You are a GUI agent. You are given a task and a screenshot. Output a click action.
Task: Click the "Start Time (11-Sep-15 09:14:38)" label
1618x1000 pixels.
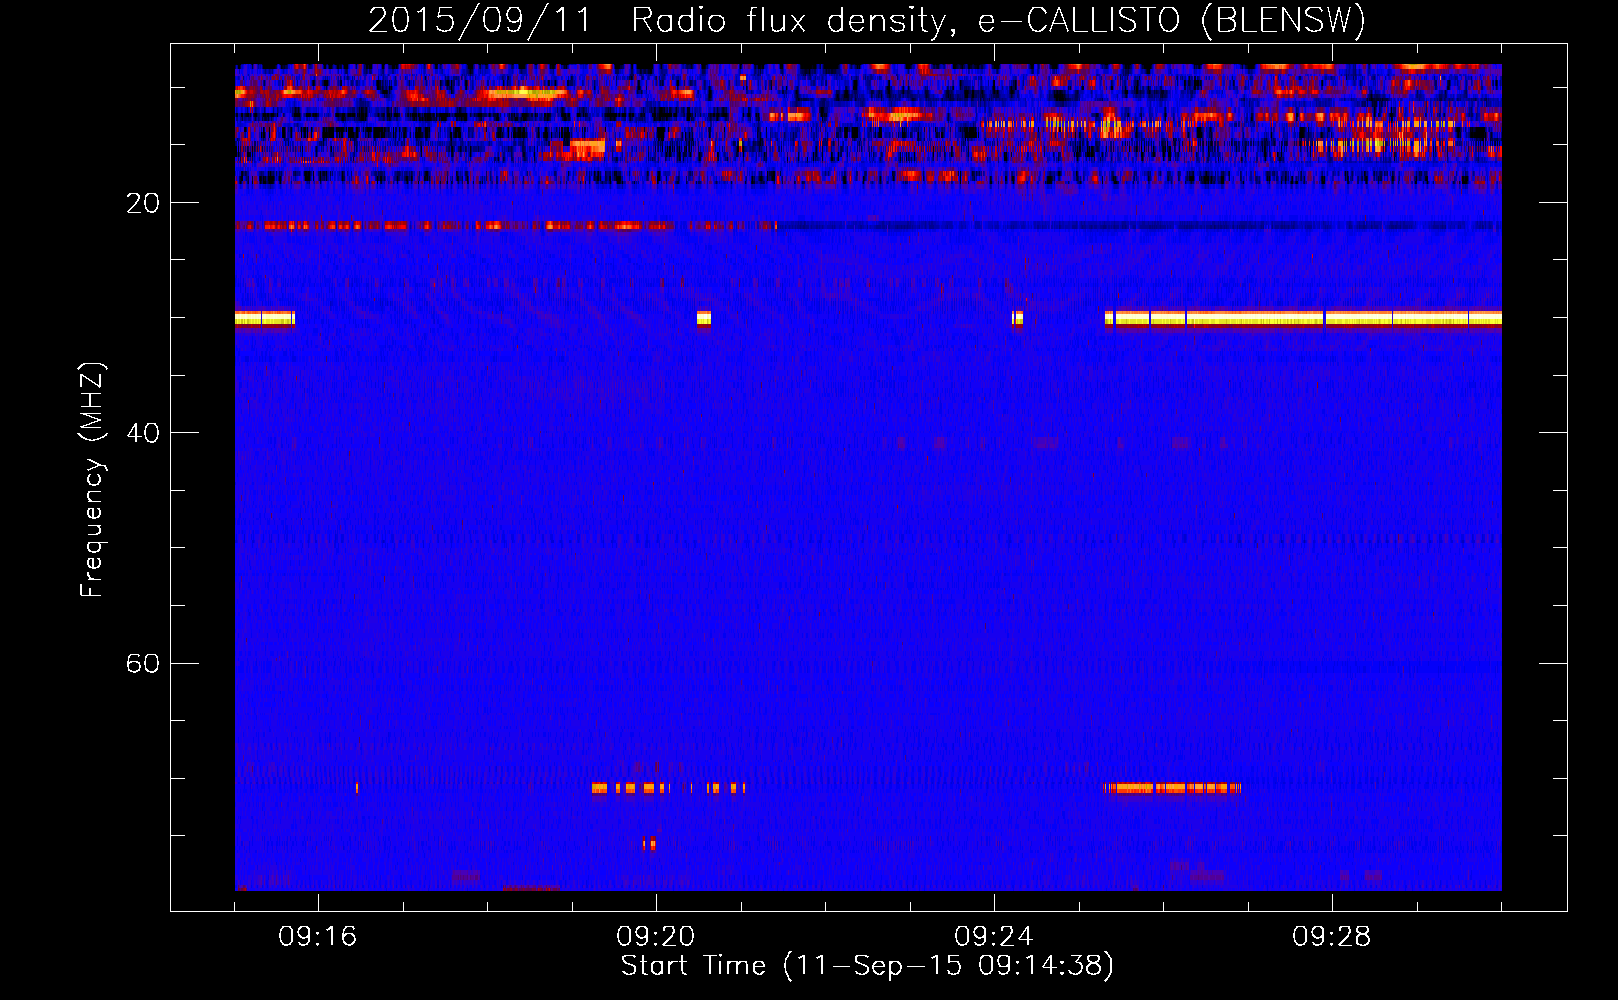click(x=867, y=966)
